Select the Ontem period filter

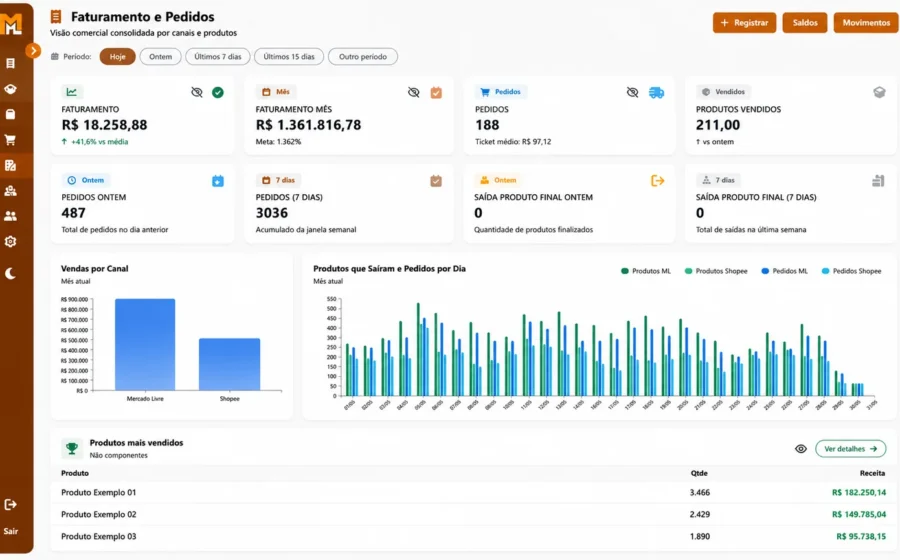coord(161,57)
